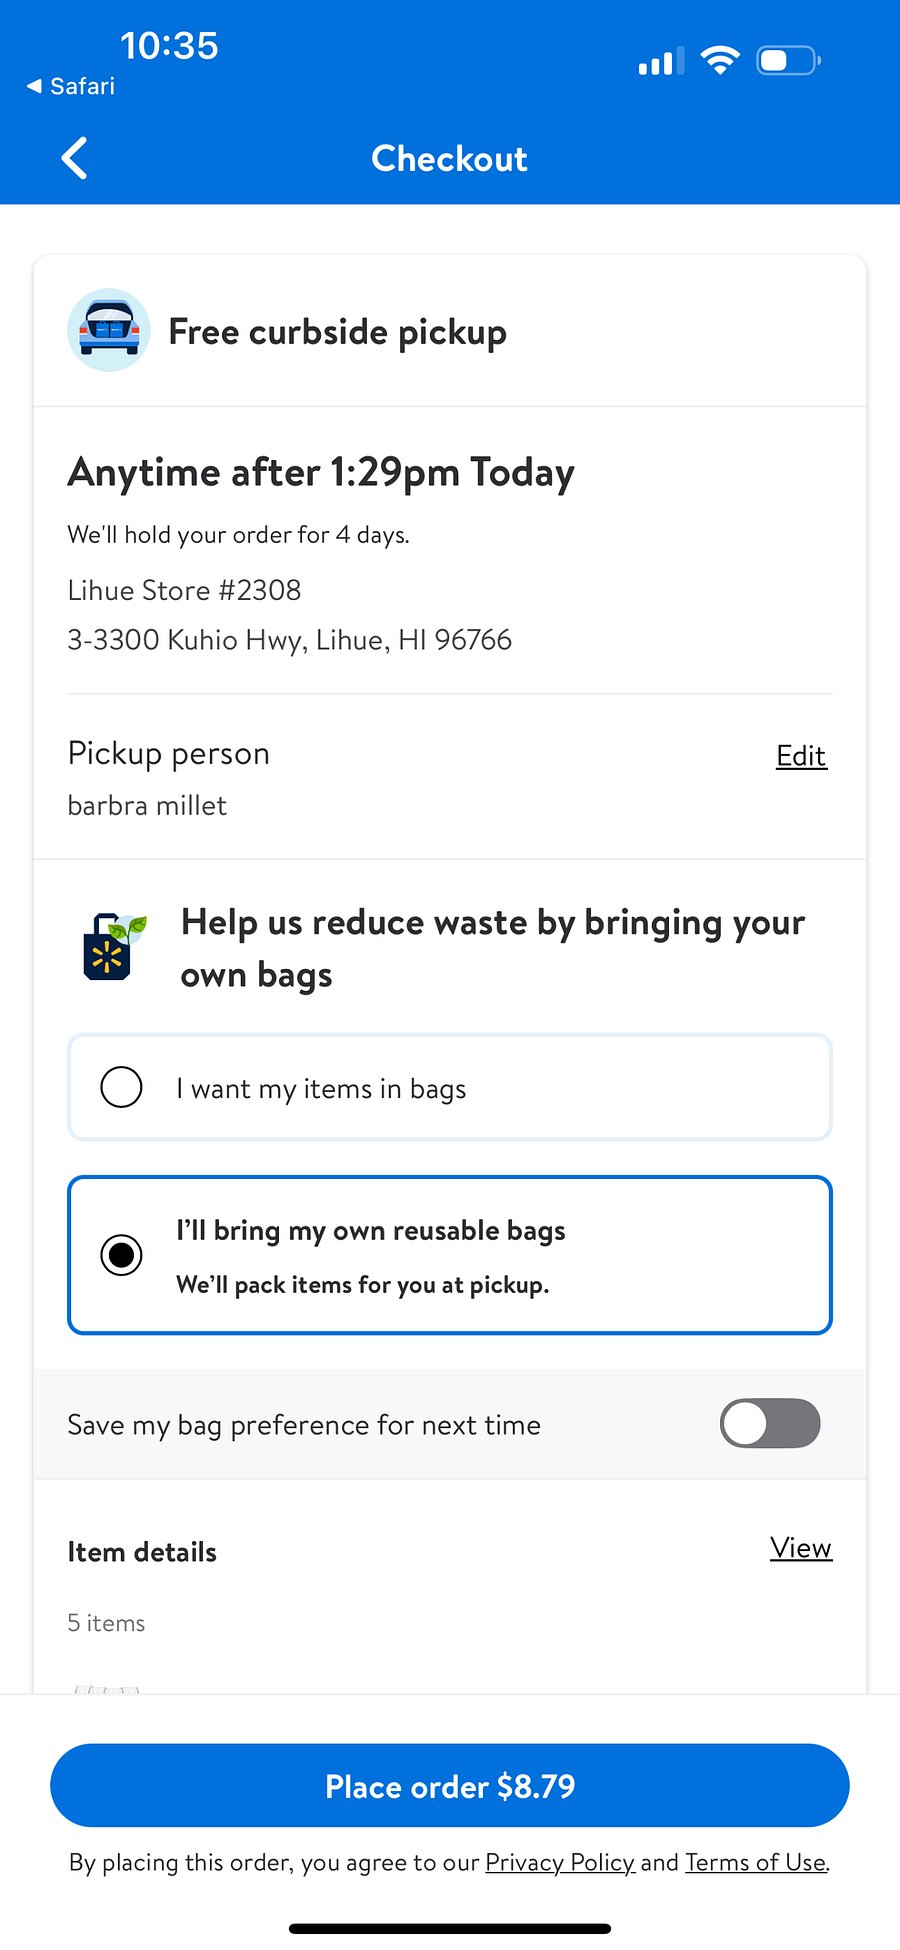Tap the 10:35 clock in status bar
The image size is (900, 1950).
coord(169,46)
